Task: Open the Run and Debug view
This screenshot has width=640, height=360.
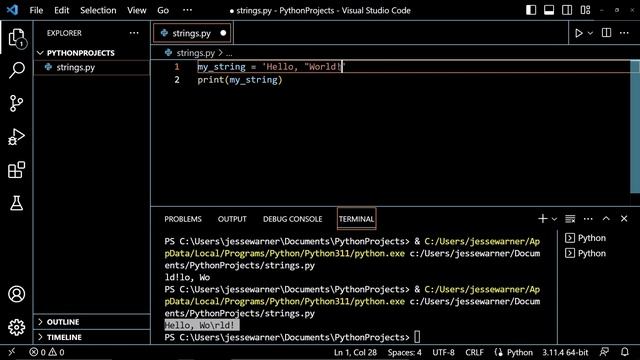Action: click(x=16, y=137)
